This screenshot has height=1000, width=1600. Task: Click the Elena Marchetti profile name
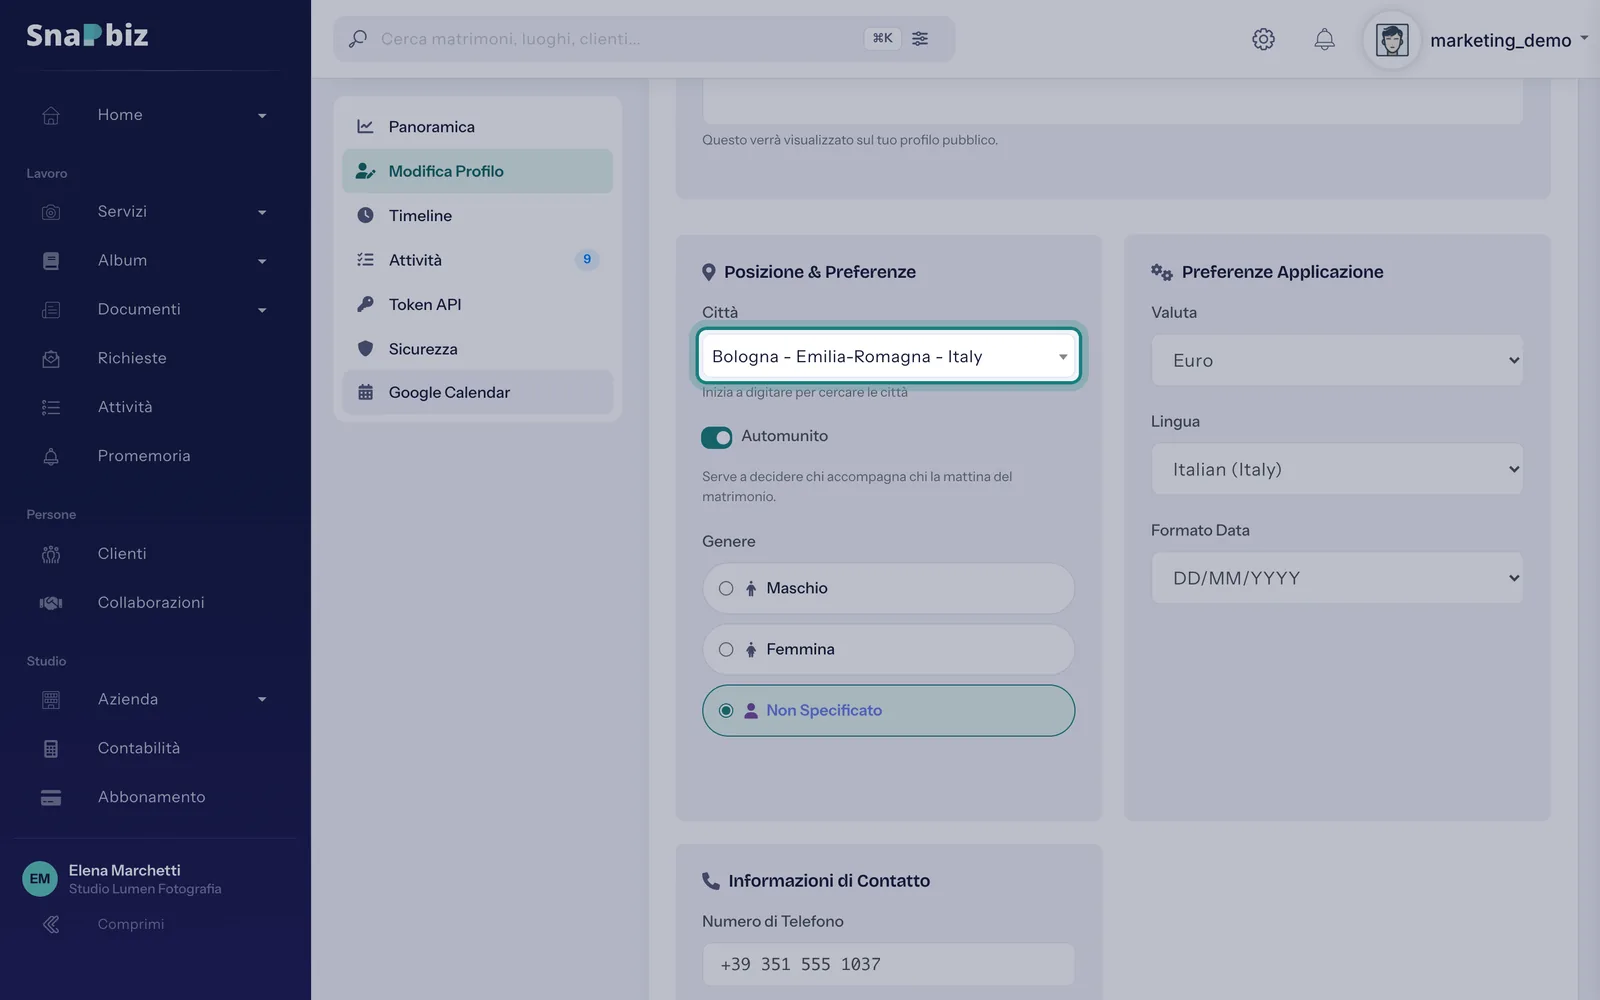click(x=125, y=870)
